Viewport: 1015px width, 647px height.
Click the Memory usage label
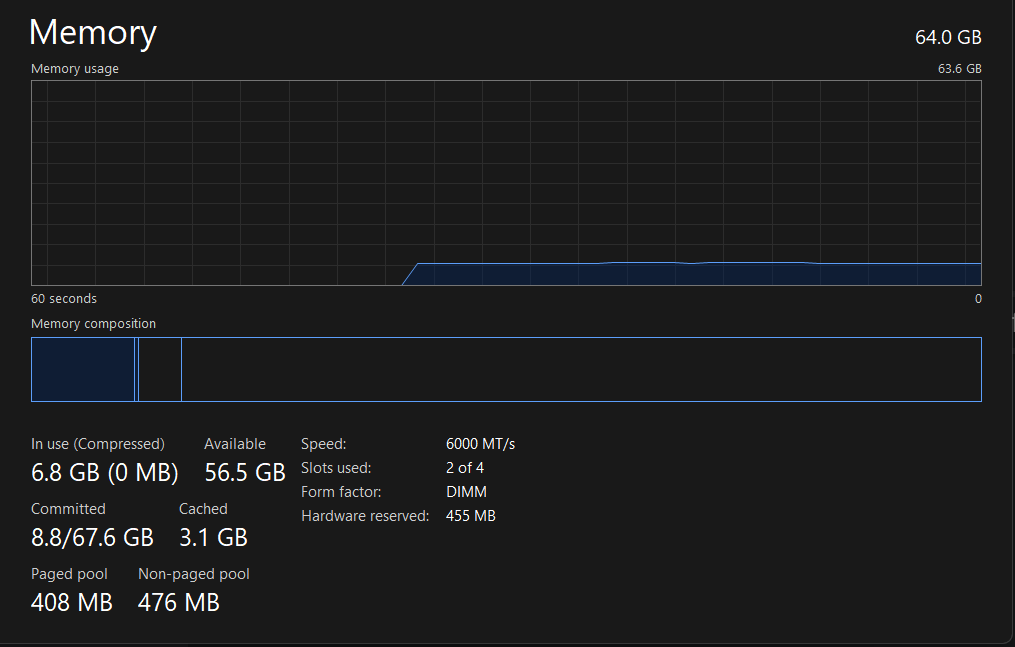point(75,69)
